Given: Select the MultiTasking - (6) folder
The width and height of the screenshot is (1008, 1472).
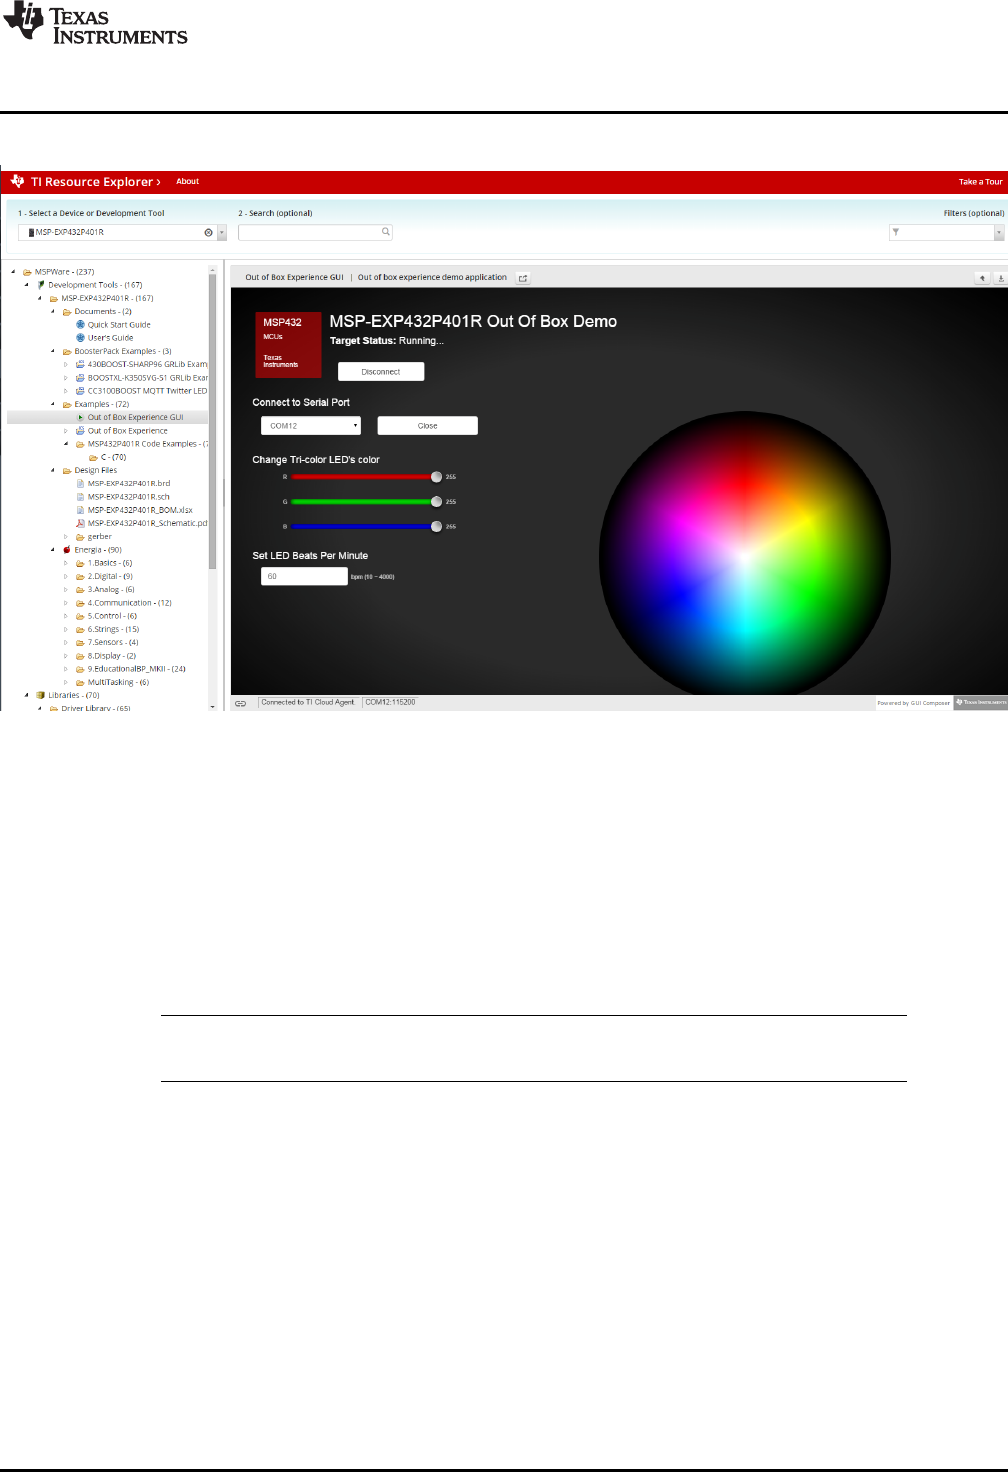Looking at the screenshot, I should pyautogui.click(x=118, y=682).
